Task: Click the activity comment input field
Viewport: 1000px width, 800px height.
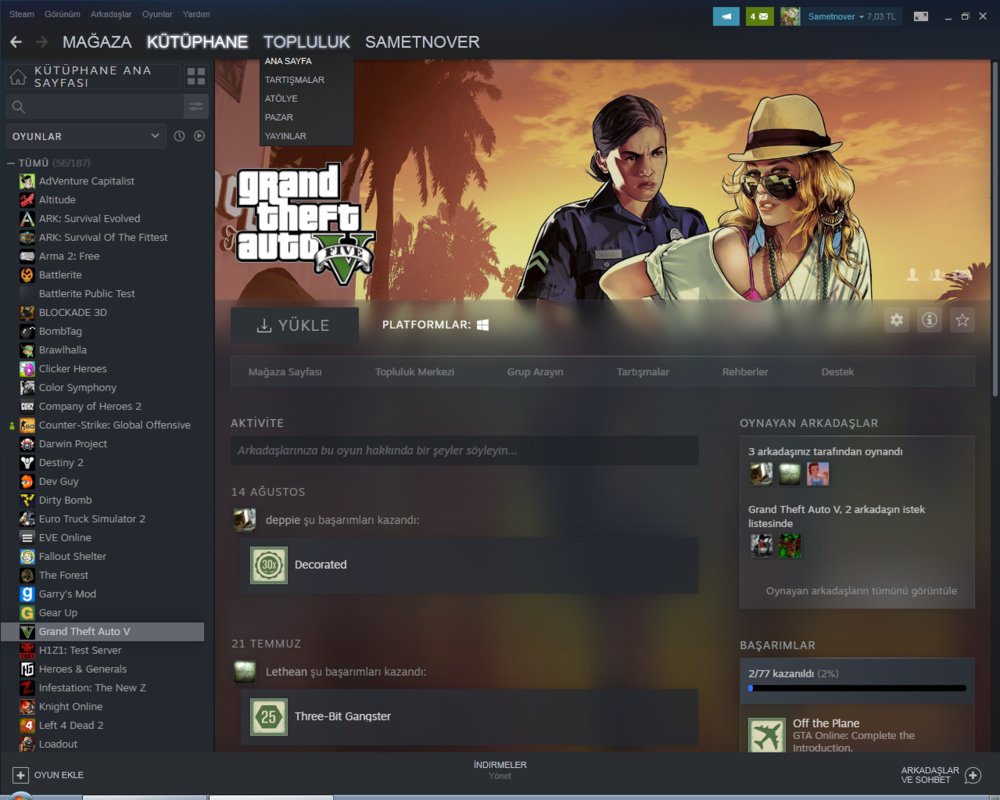Action: 464,450
